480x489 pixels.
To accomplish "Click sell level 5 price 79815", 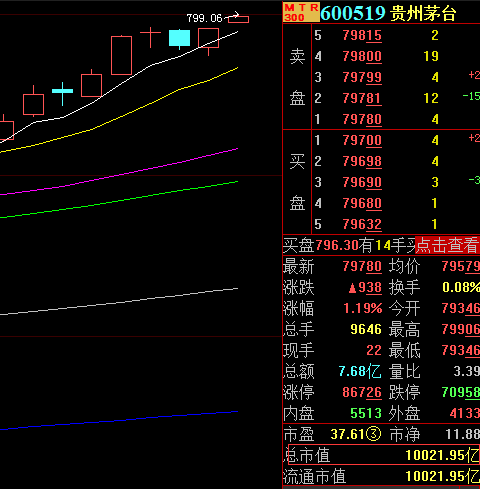I will pos(362,35).
